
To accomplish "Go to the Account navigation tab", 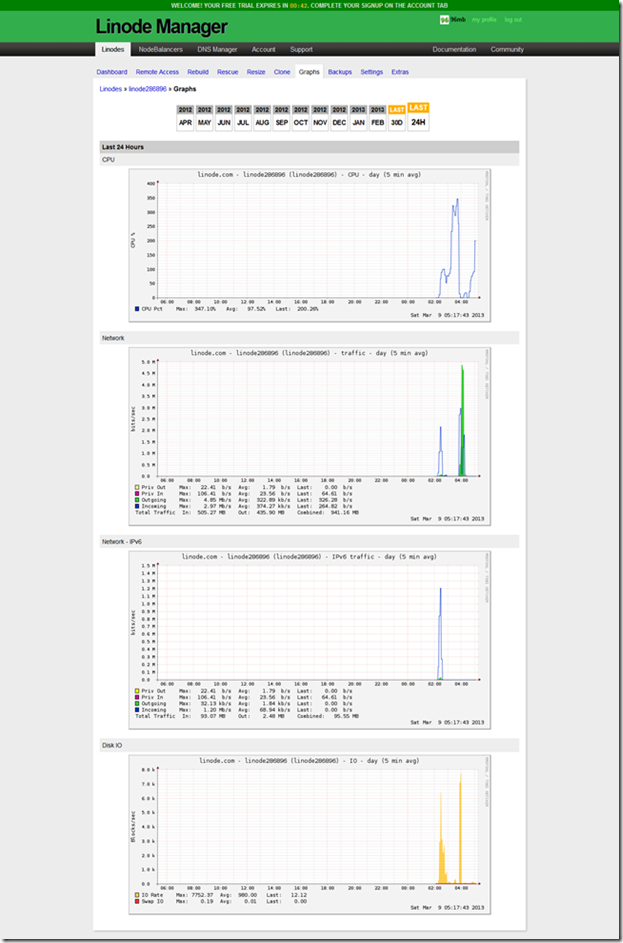I will click(263, 49).
